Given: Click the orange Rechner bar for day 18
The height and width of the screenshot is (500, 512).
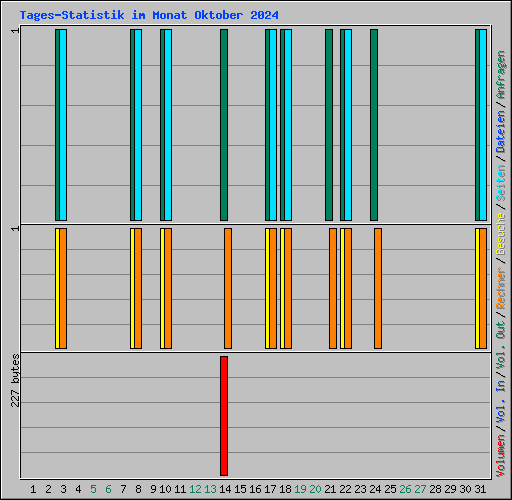Looking at the screenshot, I should [288, 289].
